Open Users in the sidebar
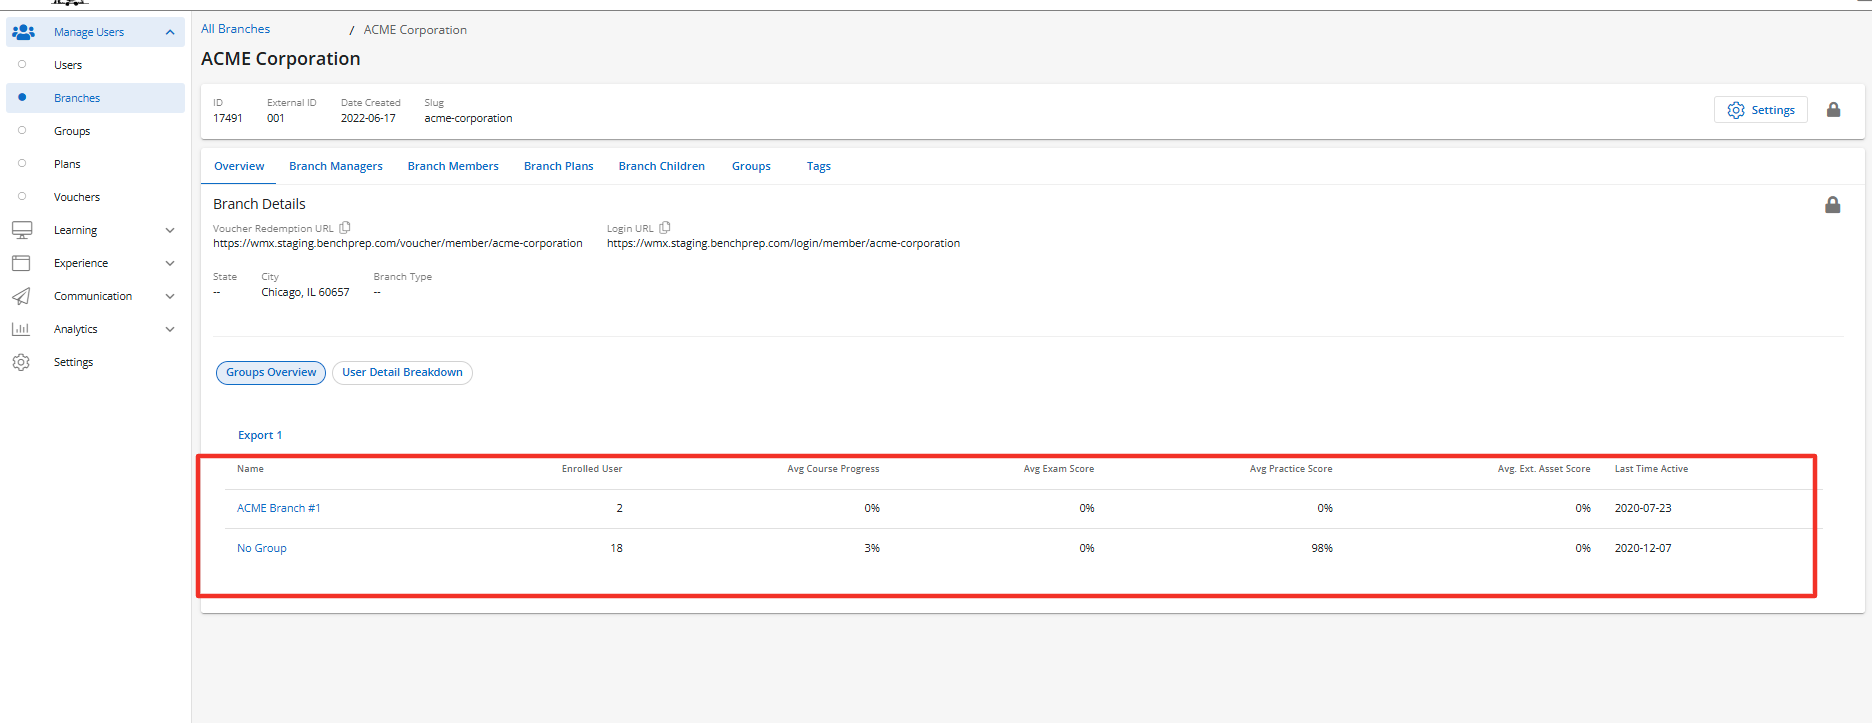Screen dimensions: 1872x723 68,65
